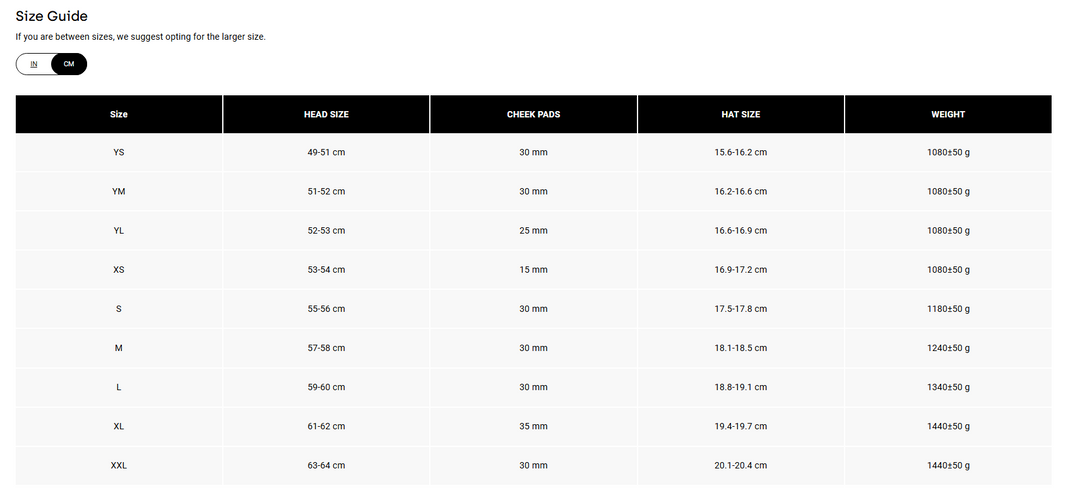
Task: Switch size units to IN
Action: click(x=34, y=64)
